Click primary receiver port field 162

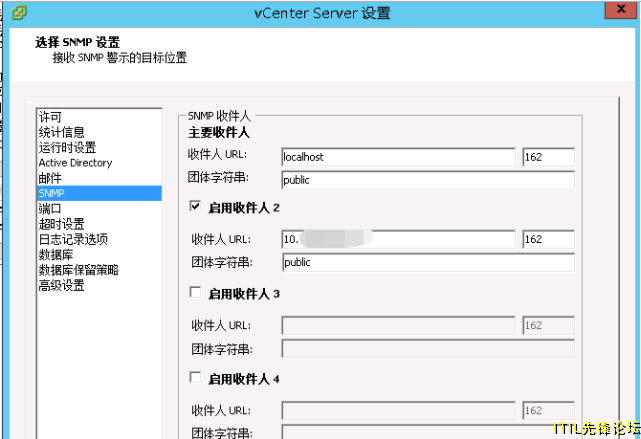(548, 157)
